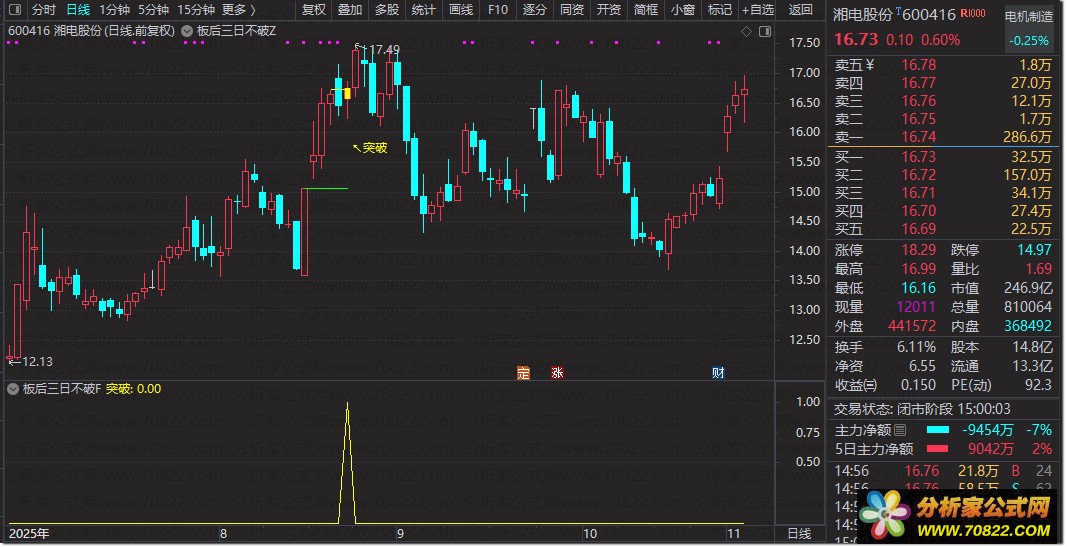1067x547 pixels.
Task: Click 开资 toolbar button
Action: [608, 10]
